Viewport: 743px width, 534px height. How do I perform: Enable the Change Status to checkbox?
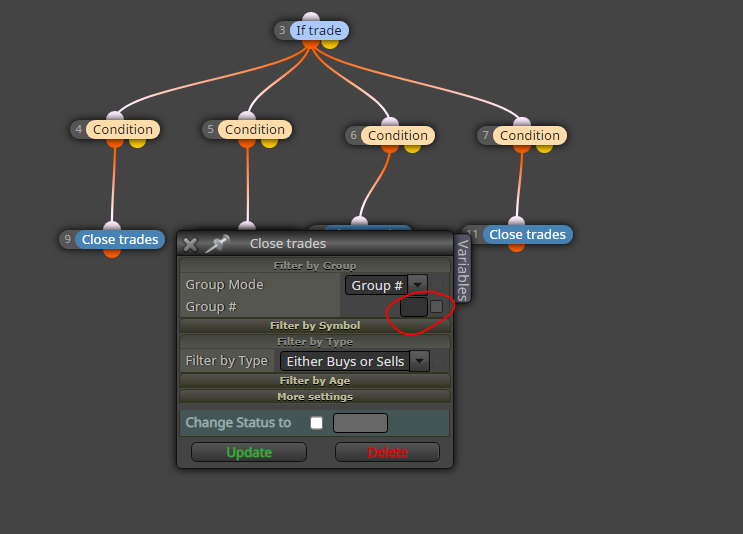click(317, 423)
